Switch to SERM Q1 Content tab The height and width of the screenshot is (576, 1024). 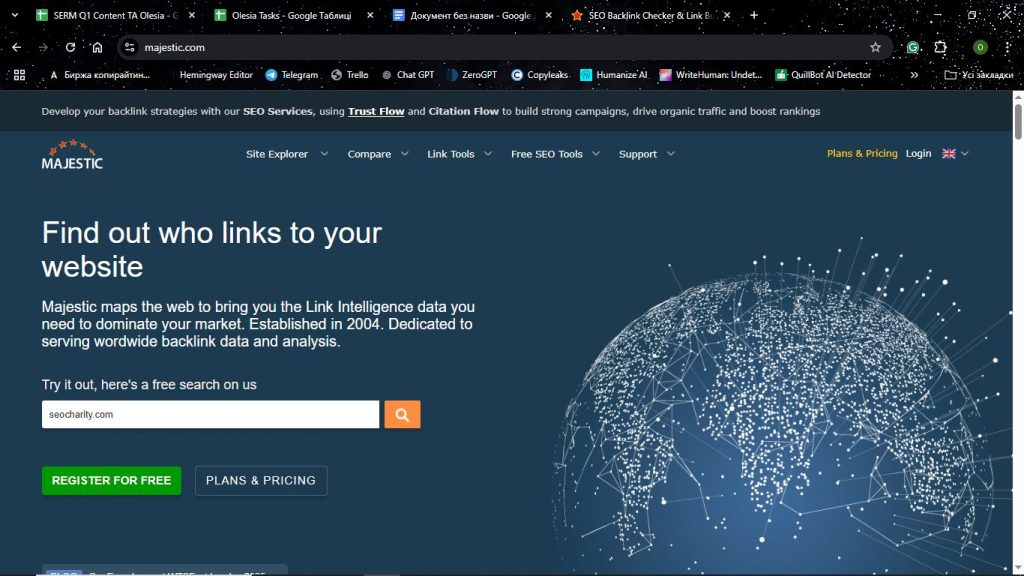click(x=108, y=16)
